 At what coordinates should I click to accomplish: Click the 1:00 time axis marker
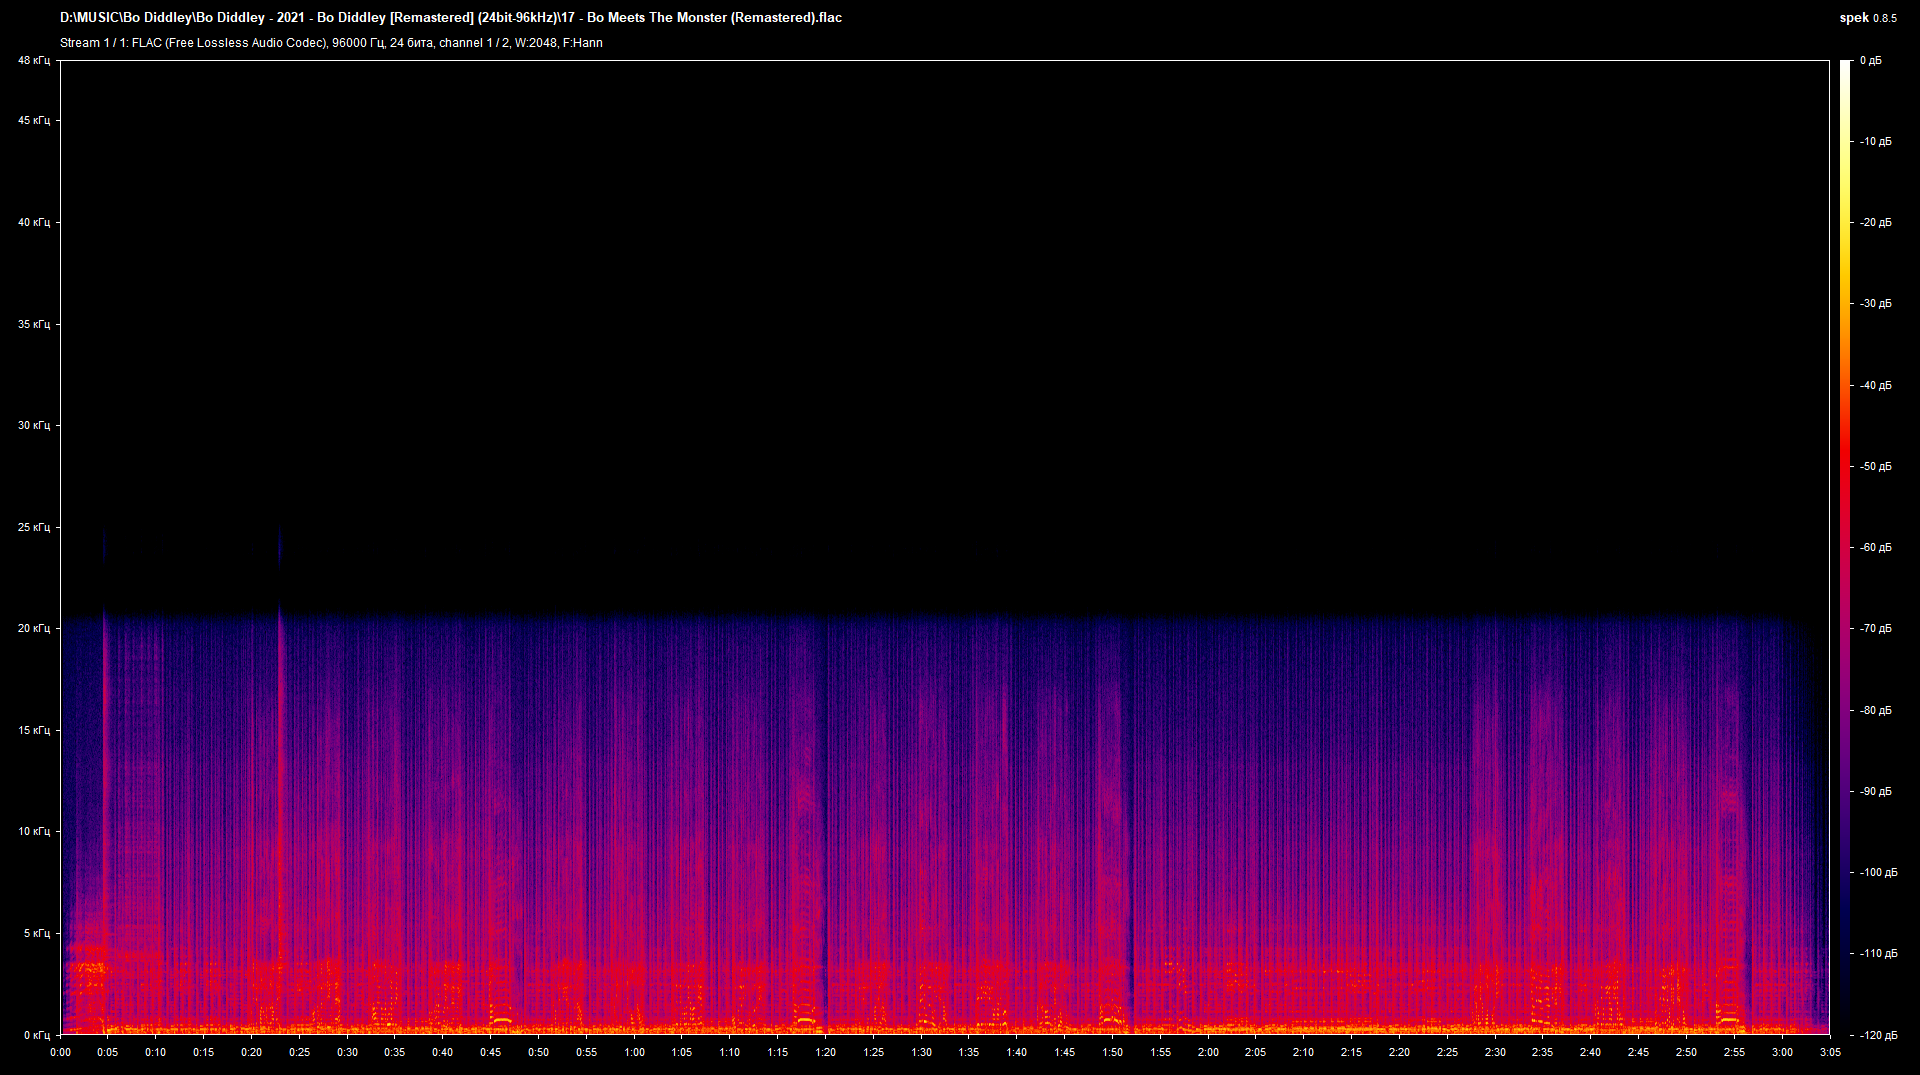[x=634, y=1052]
